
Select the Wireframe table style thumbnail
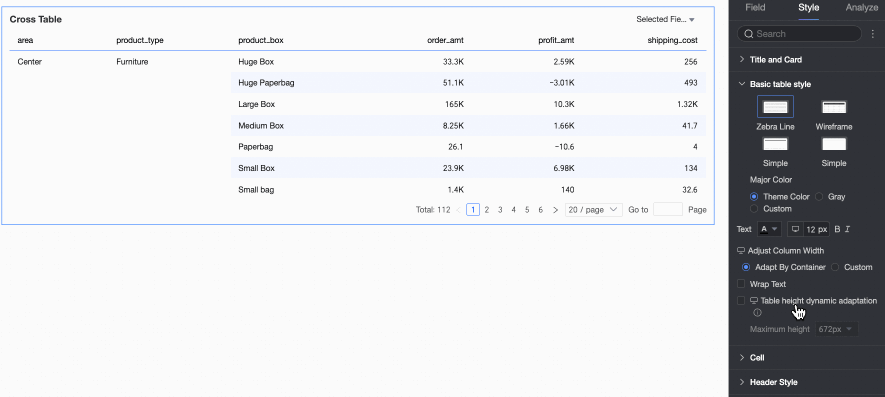[x=834, y=107]
